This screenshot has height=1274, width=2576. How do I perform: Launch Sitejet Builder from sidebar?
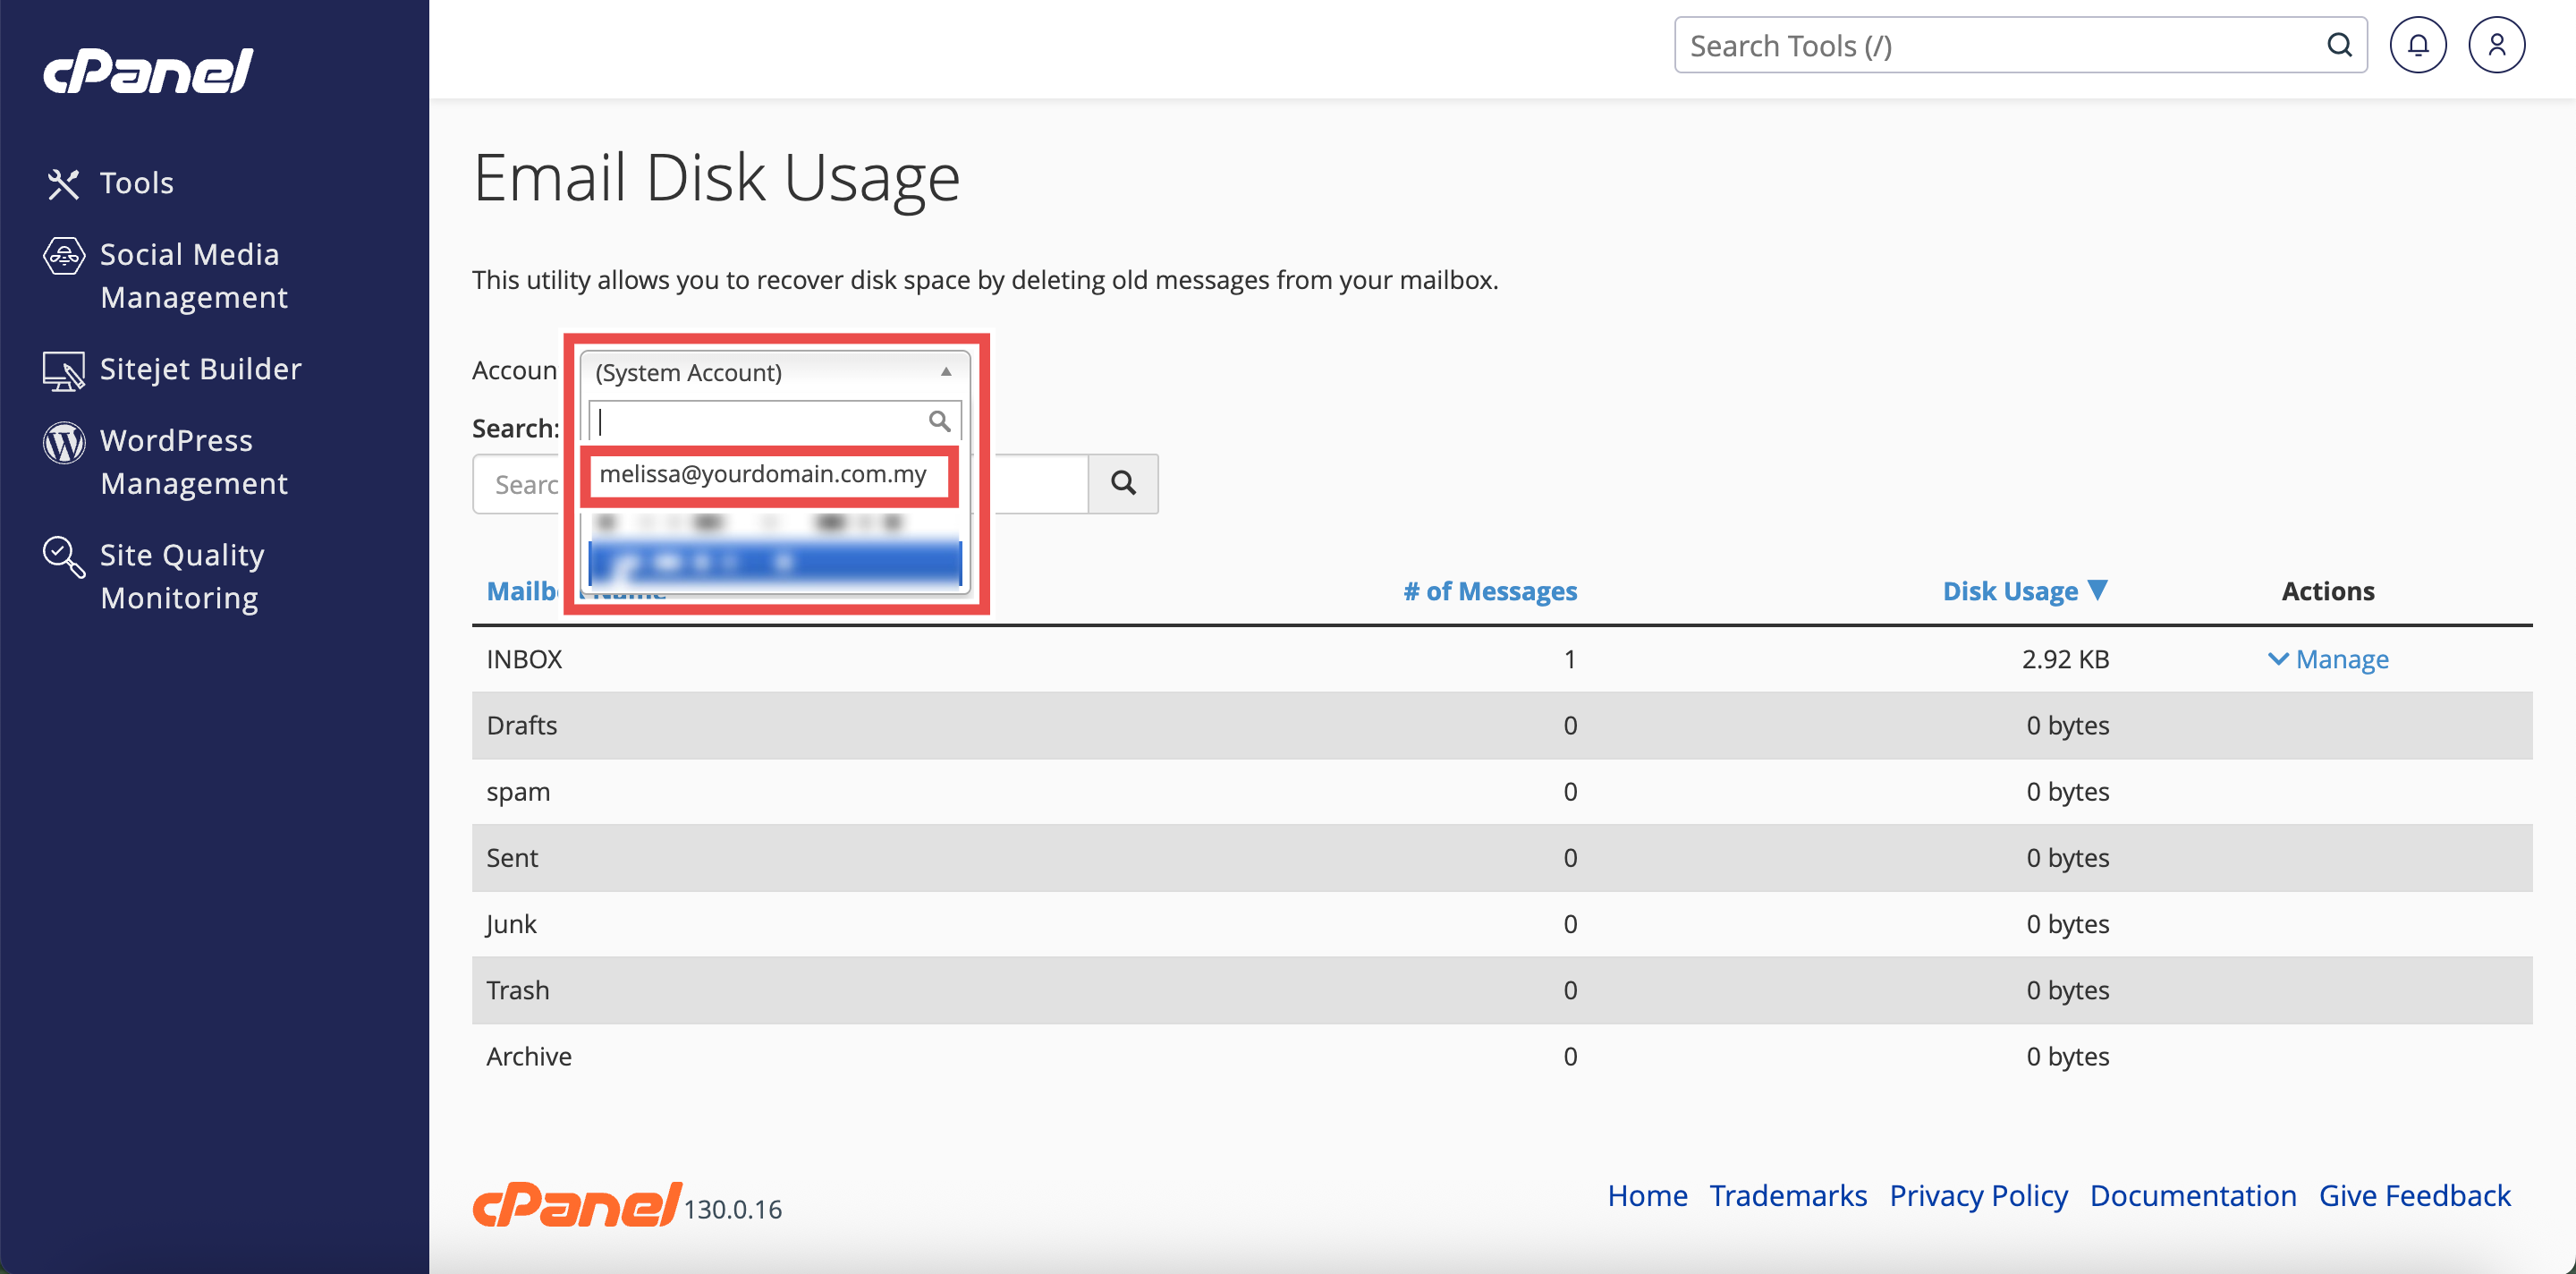pos(200,369)
